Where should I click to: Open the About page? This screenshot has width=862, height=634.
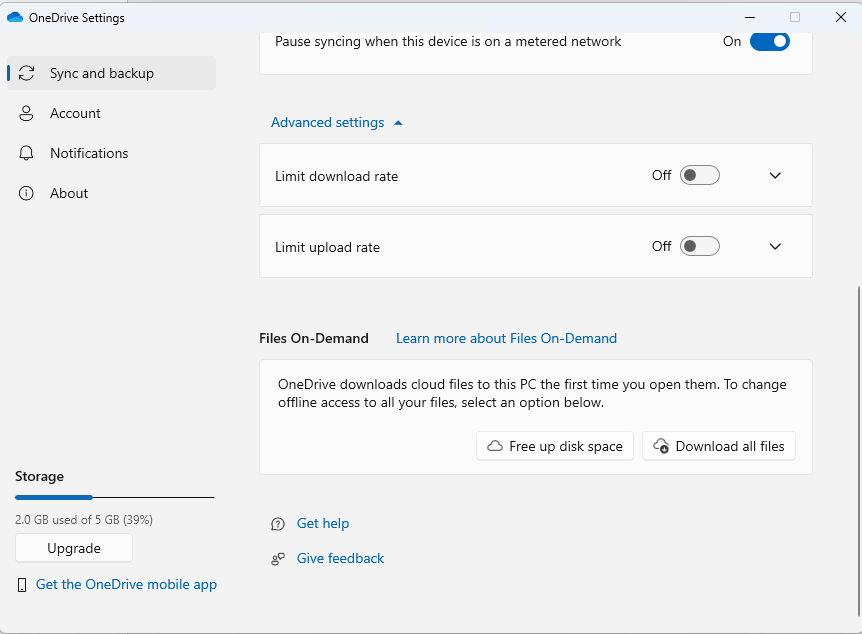[x=112, y=194]
